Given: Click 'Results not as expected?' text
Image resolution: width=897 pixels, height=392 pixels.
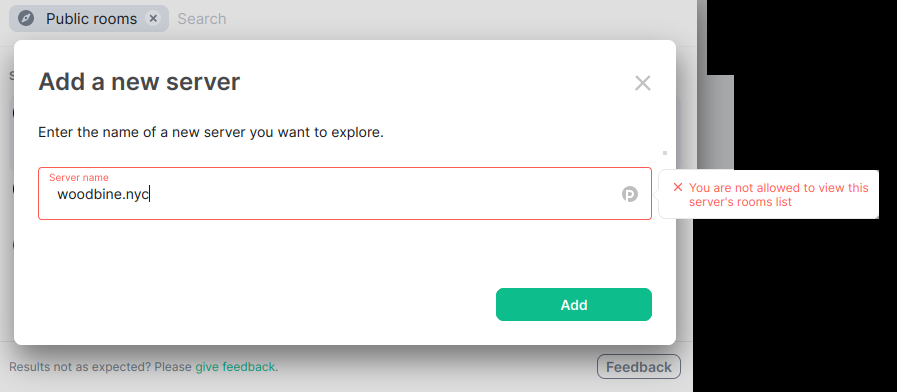Looking at the screenshot, I should (100, 367).
